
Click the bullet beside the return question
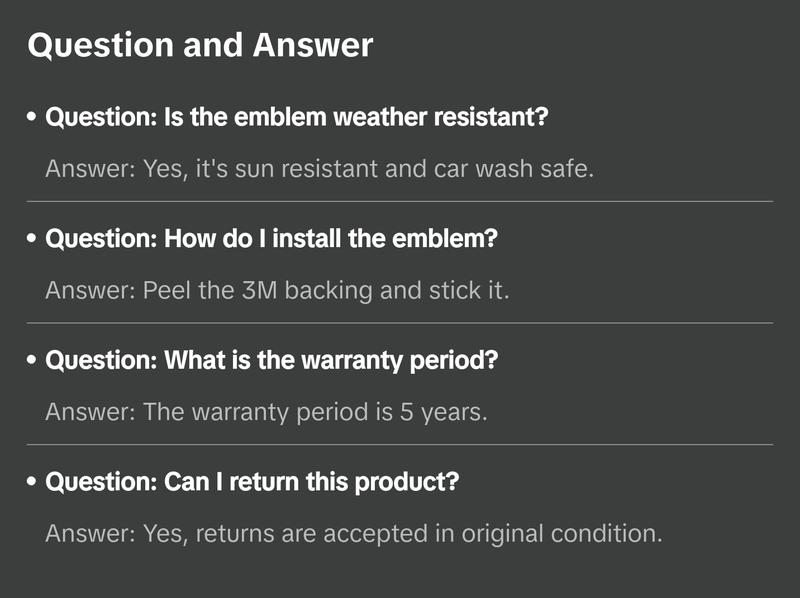[x=33, y=482]
